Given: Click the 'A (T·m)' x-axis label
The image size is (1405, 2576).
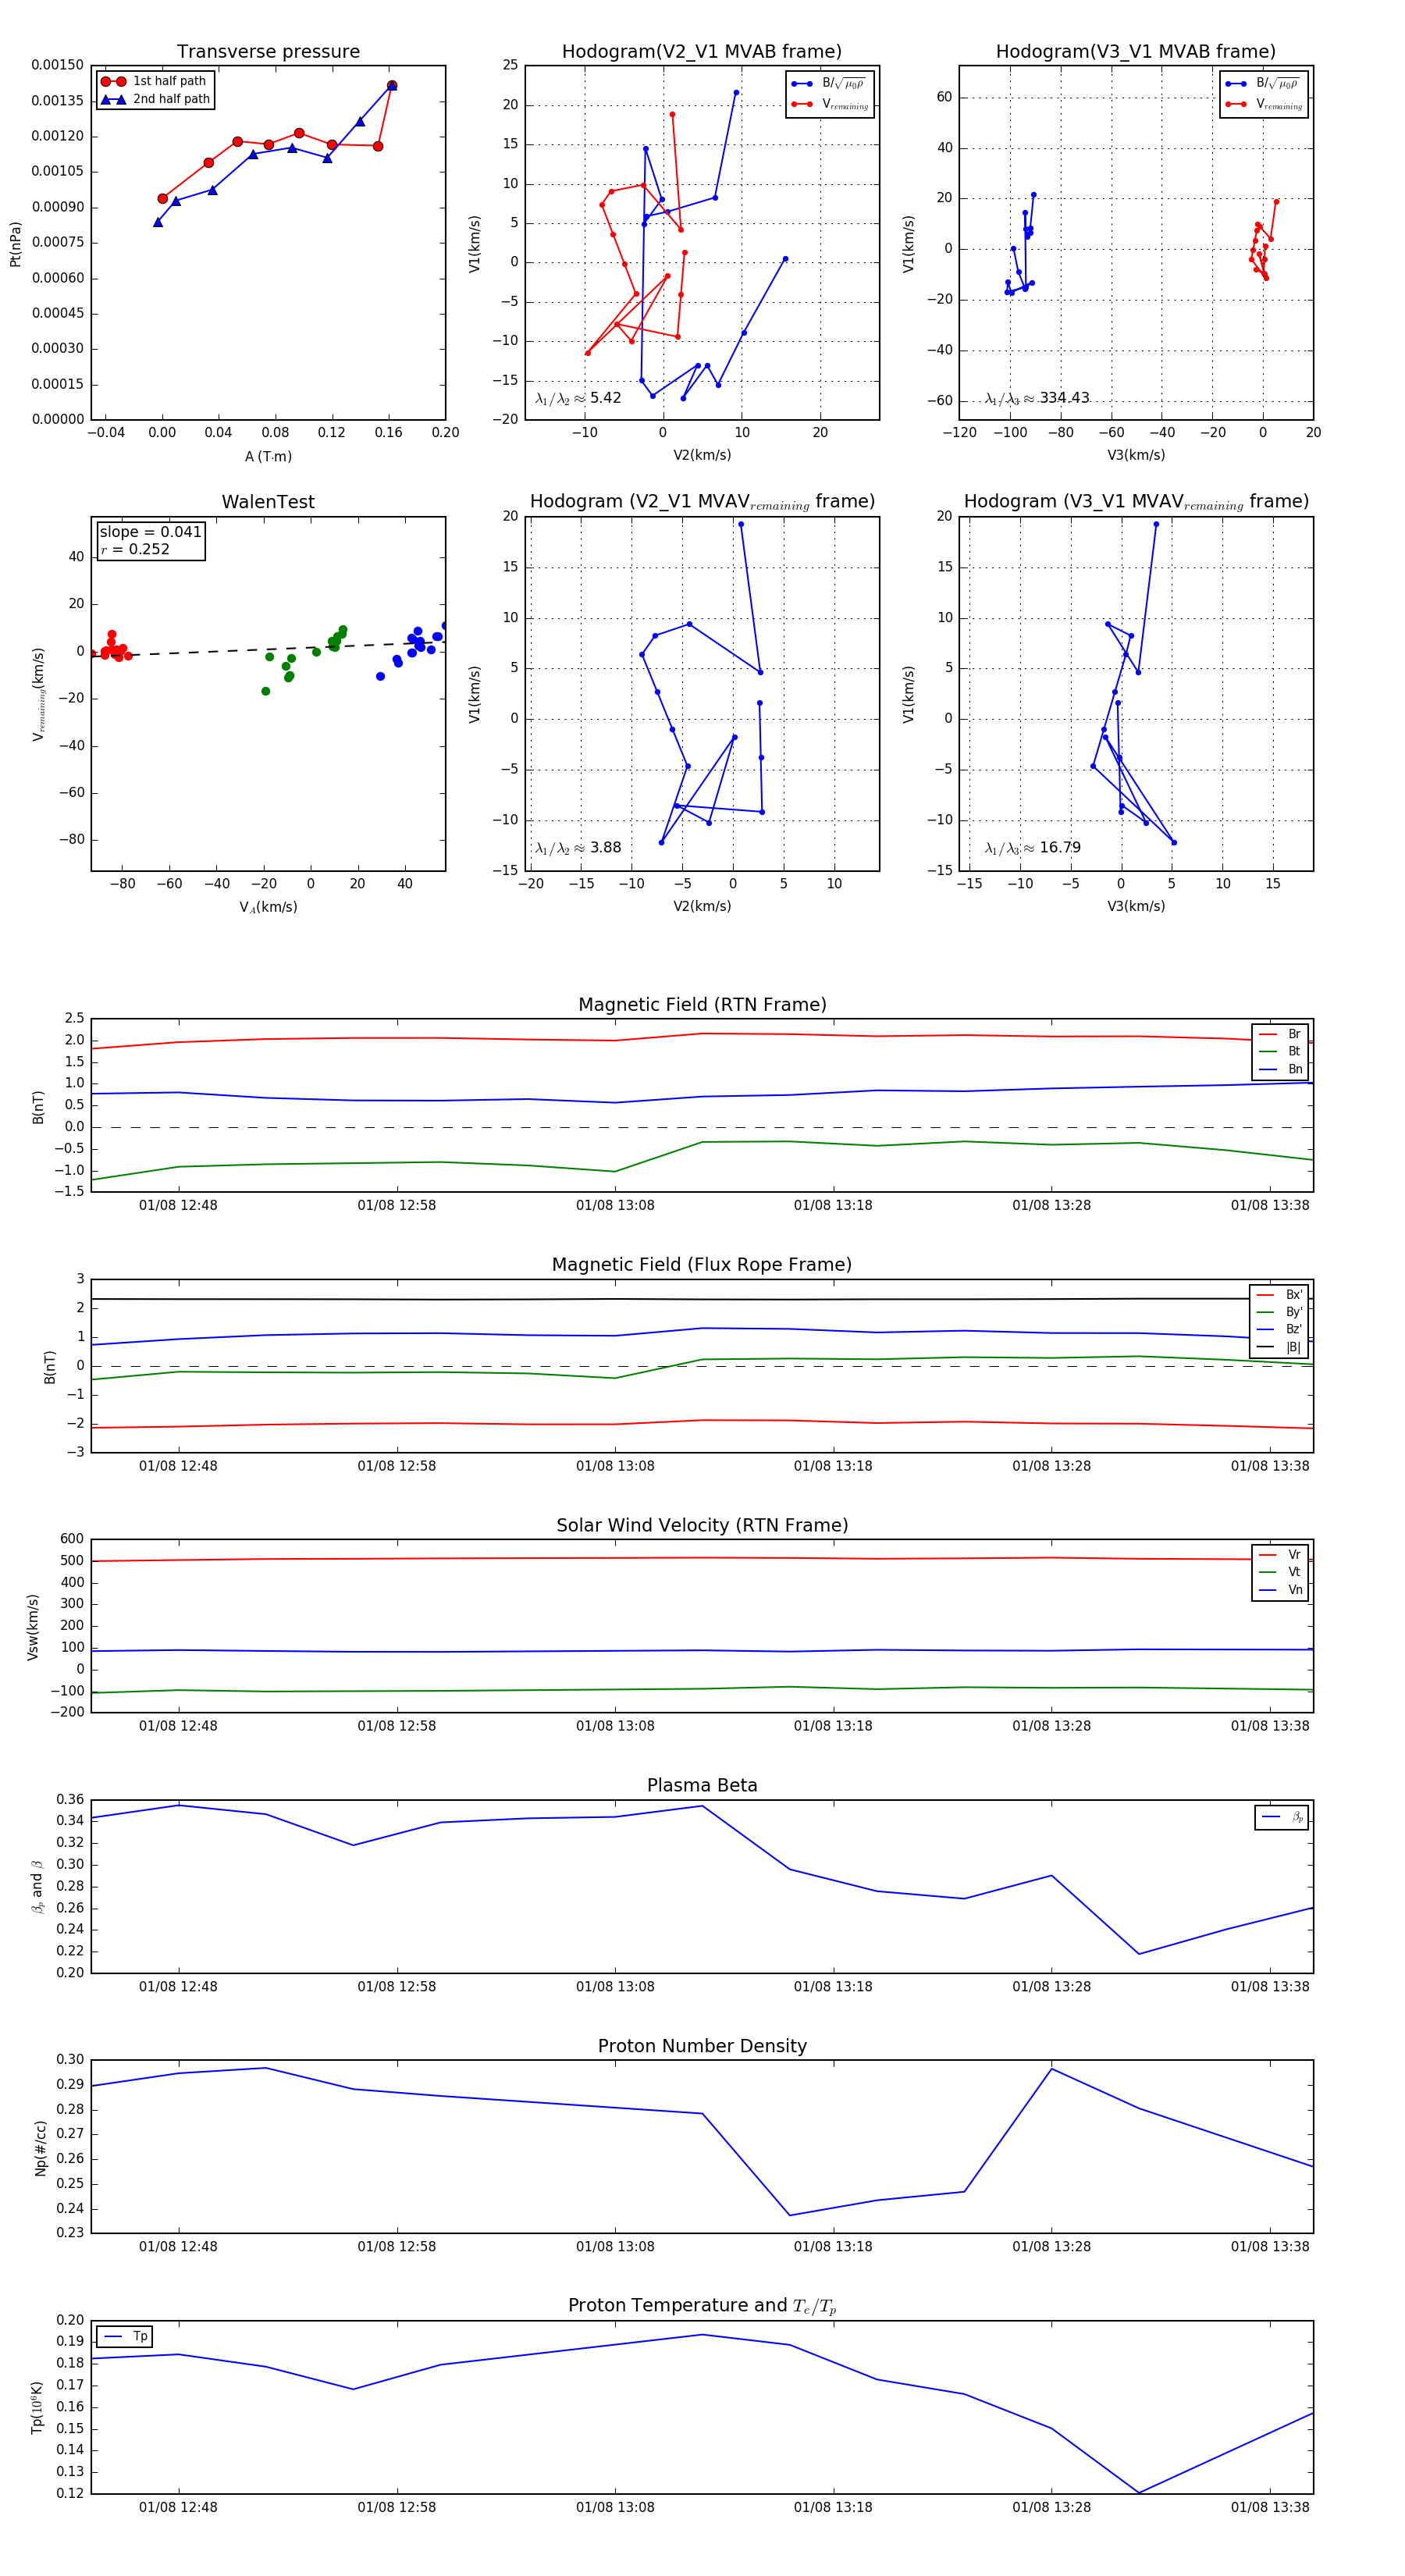Looking at the screenshot, I should (x=268, y=456).
